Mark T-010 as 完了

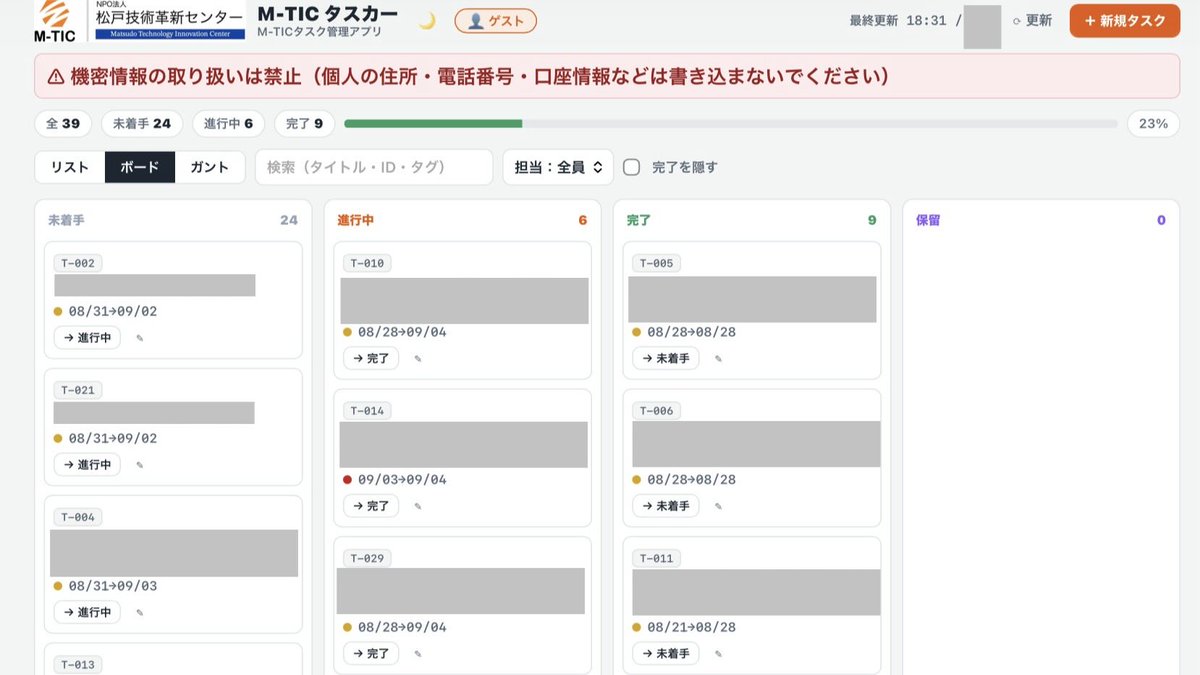click(x=371, y=358)
